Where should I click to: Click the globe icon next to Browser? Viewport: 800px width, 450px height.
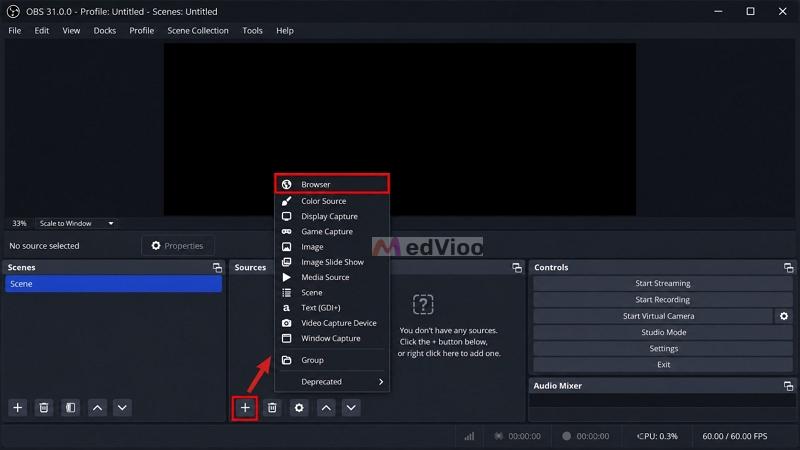click(x=287, y=184)
